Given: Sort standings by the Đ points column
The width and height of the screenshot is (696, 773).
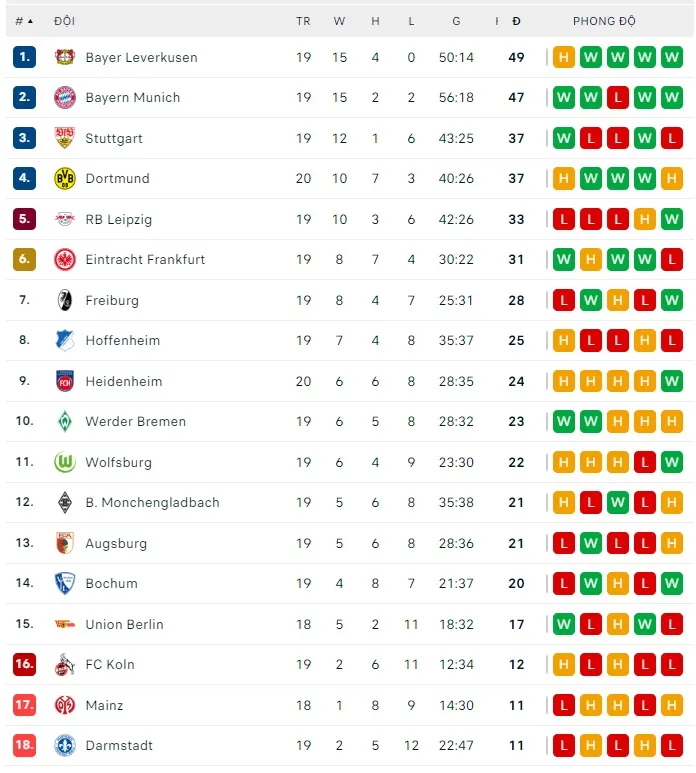Looking at the screenshot, I should click(x=516, y=21).
